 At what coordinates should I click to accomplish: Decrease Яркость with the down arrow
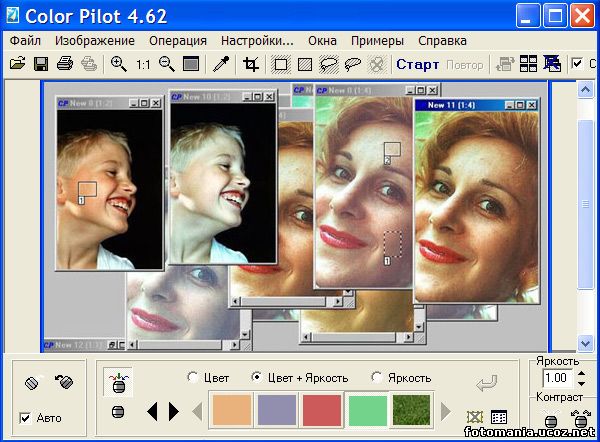582,383
